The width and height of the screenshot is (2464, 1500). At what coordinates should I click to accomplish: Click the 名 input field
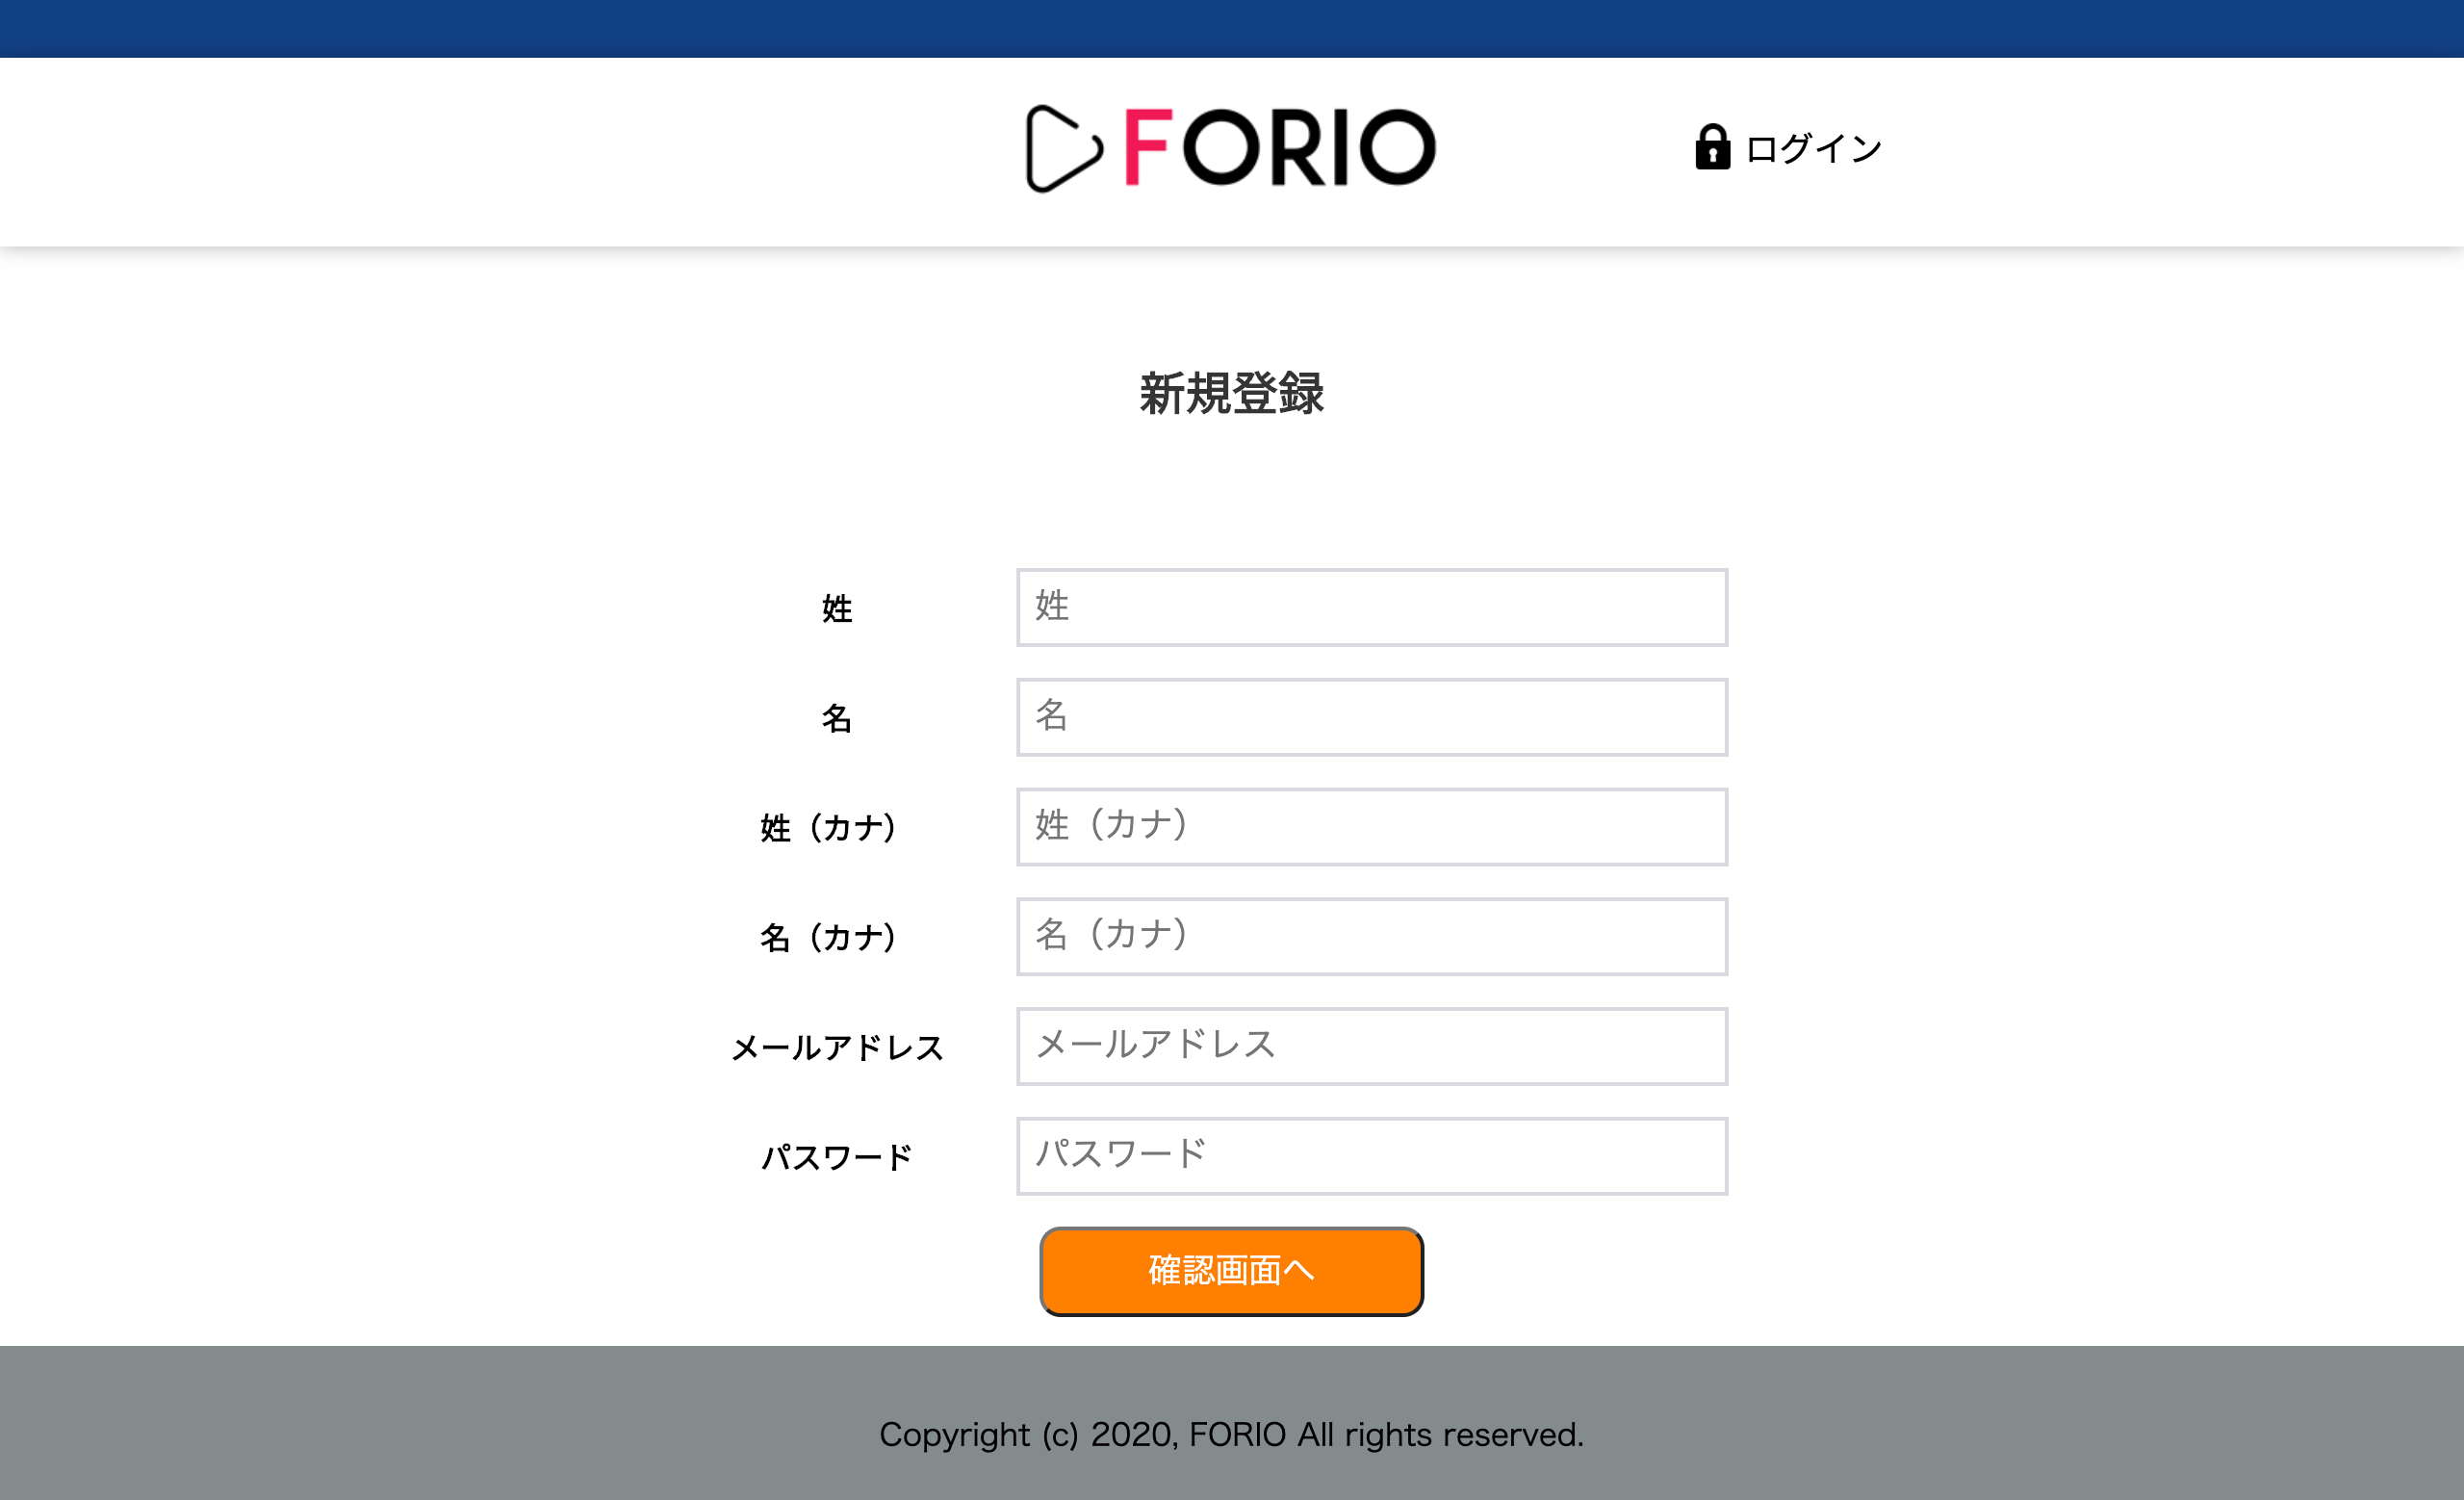pyautogui.click(x=1370, y=717)
